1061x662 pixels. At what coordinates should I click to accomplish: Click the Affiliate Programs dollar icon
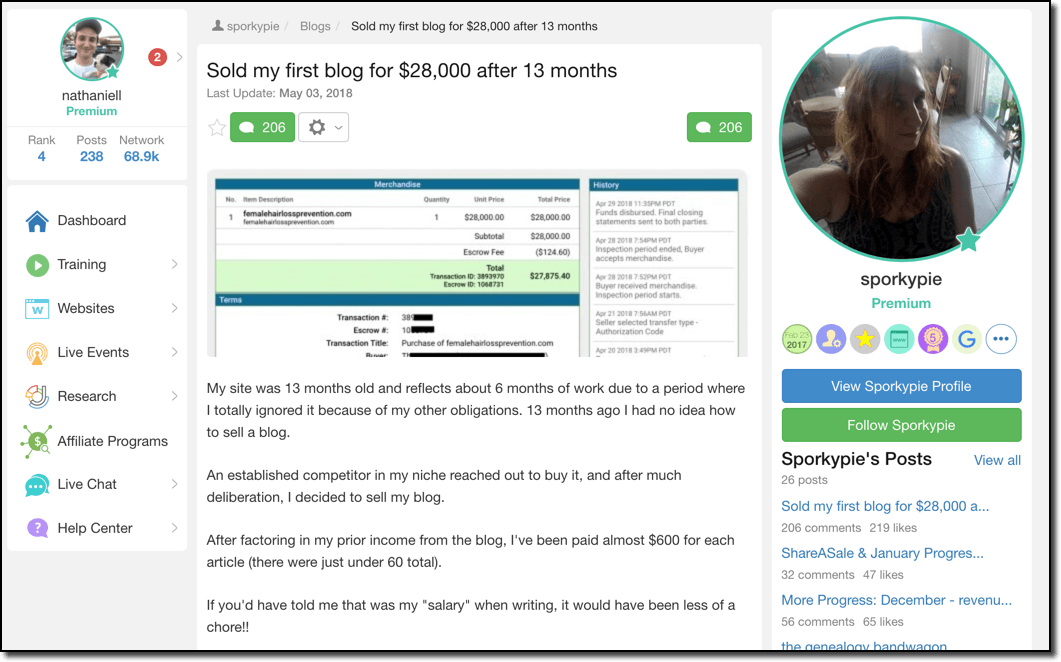point(36,441)
